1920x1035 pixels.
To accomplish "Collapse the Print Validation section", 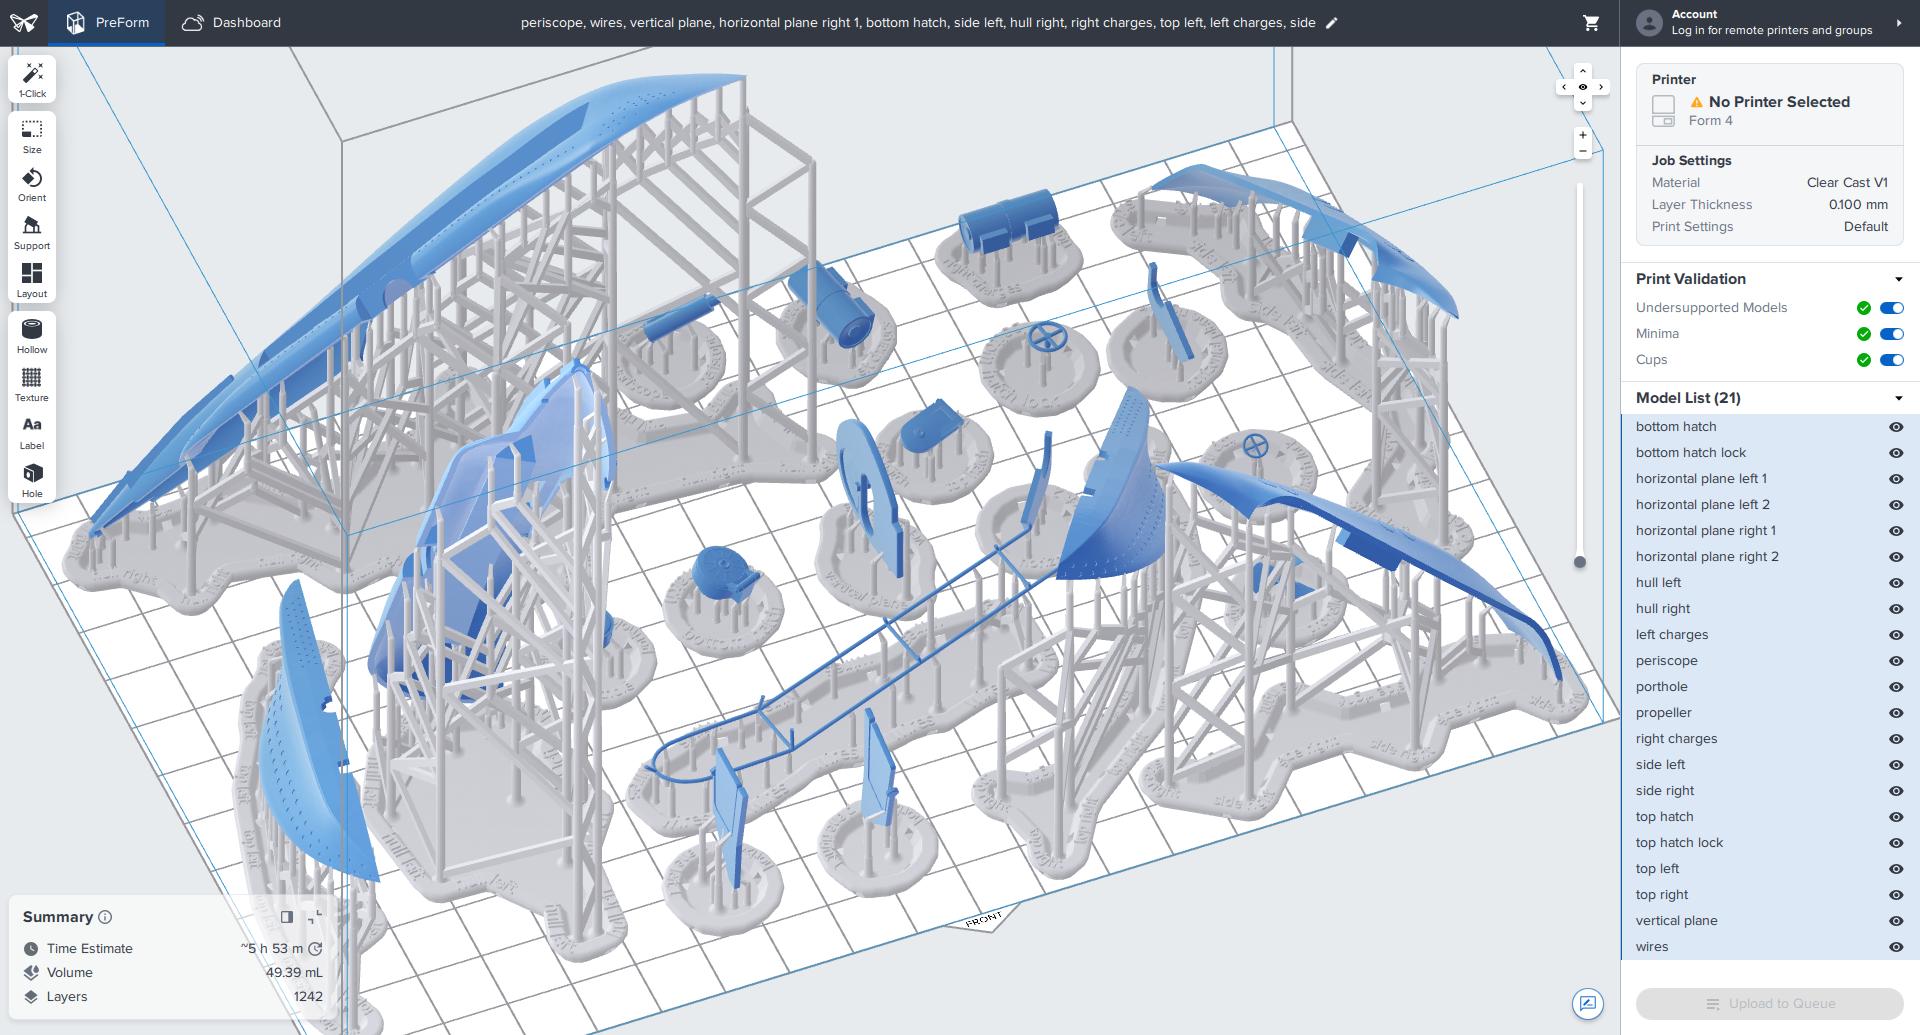I will point(1898,279).
